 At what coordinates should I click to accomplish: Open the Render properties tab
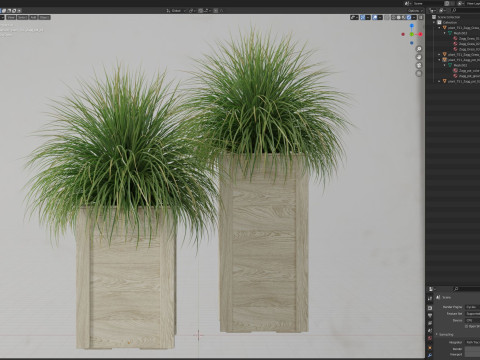pyautogui.click(x=430, y=308)
